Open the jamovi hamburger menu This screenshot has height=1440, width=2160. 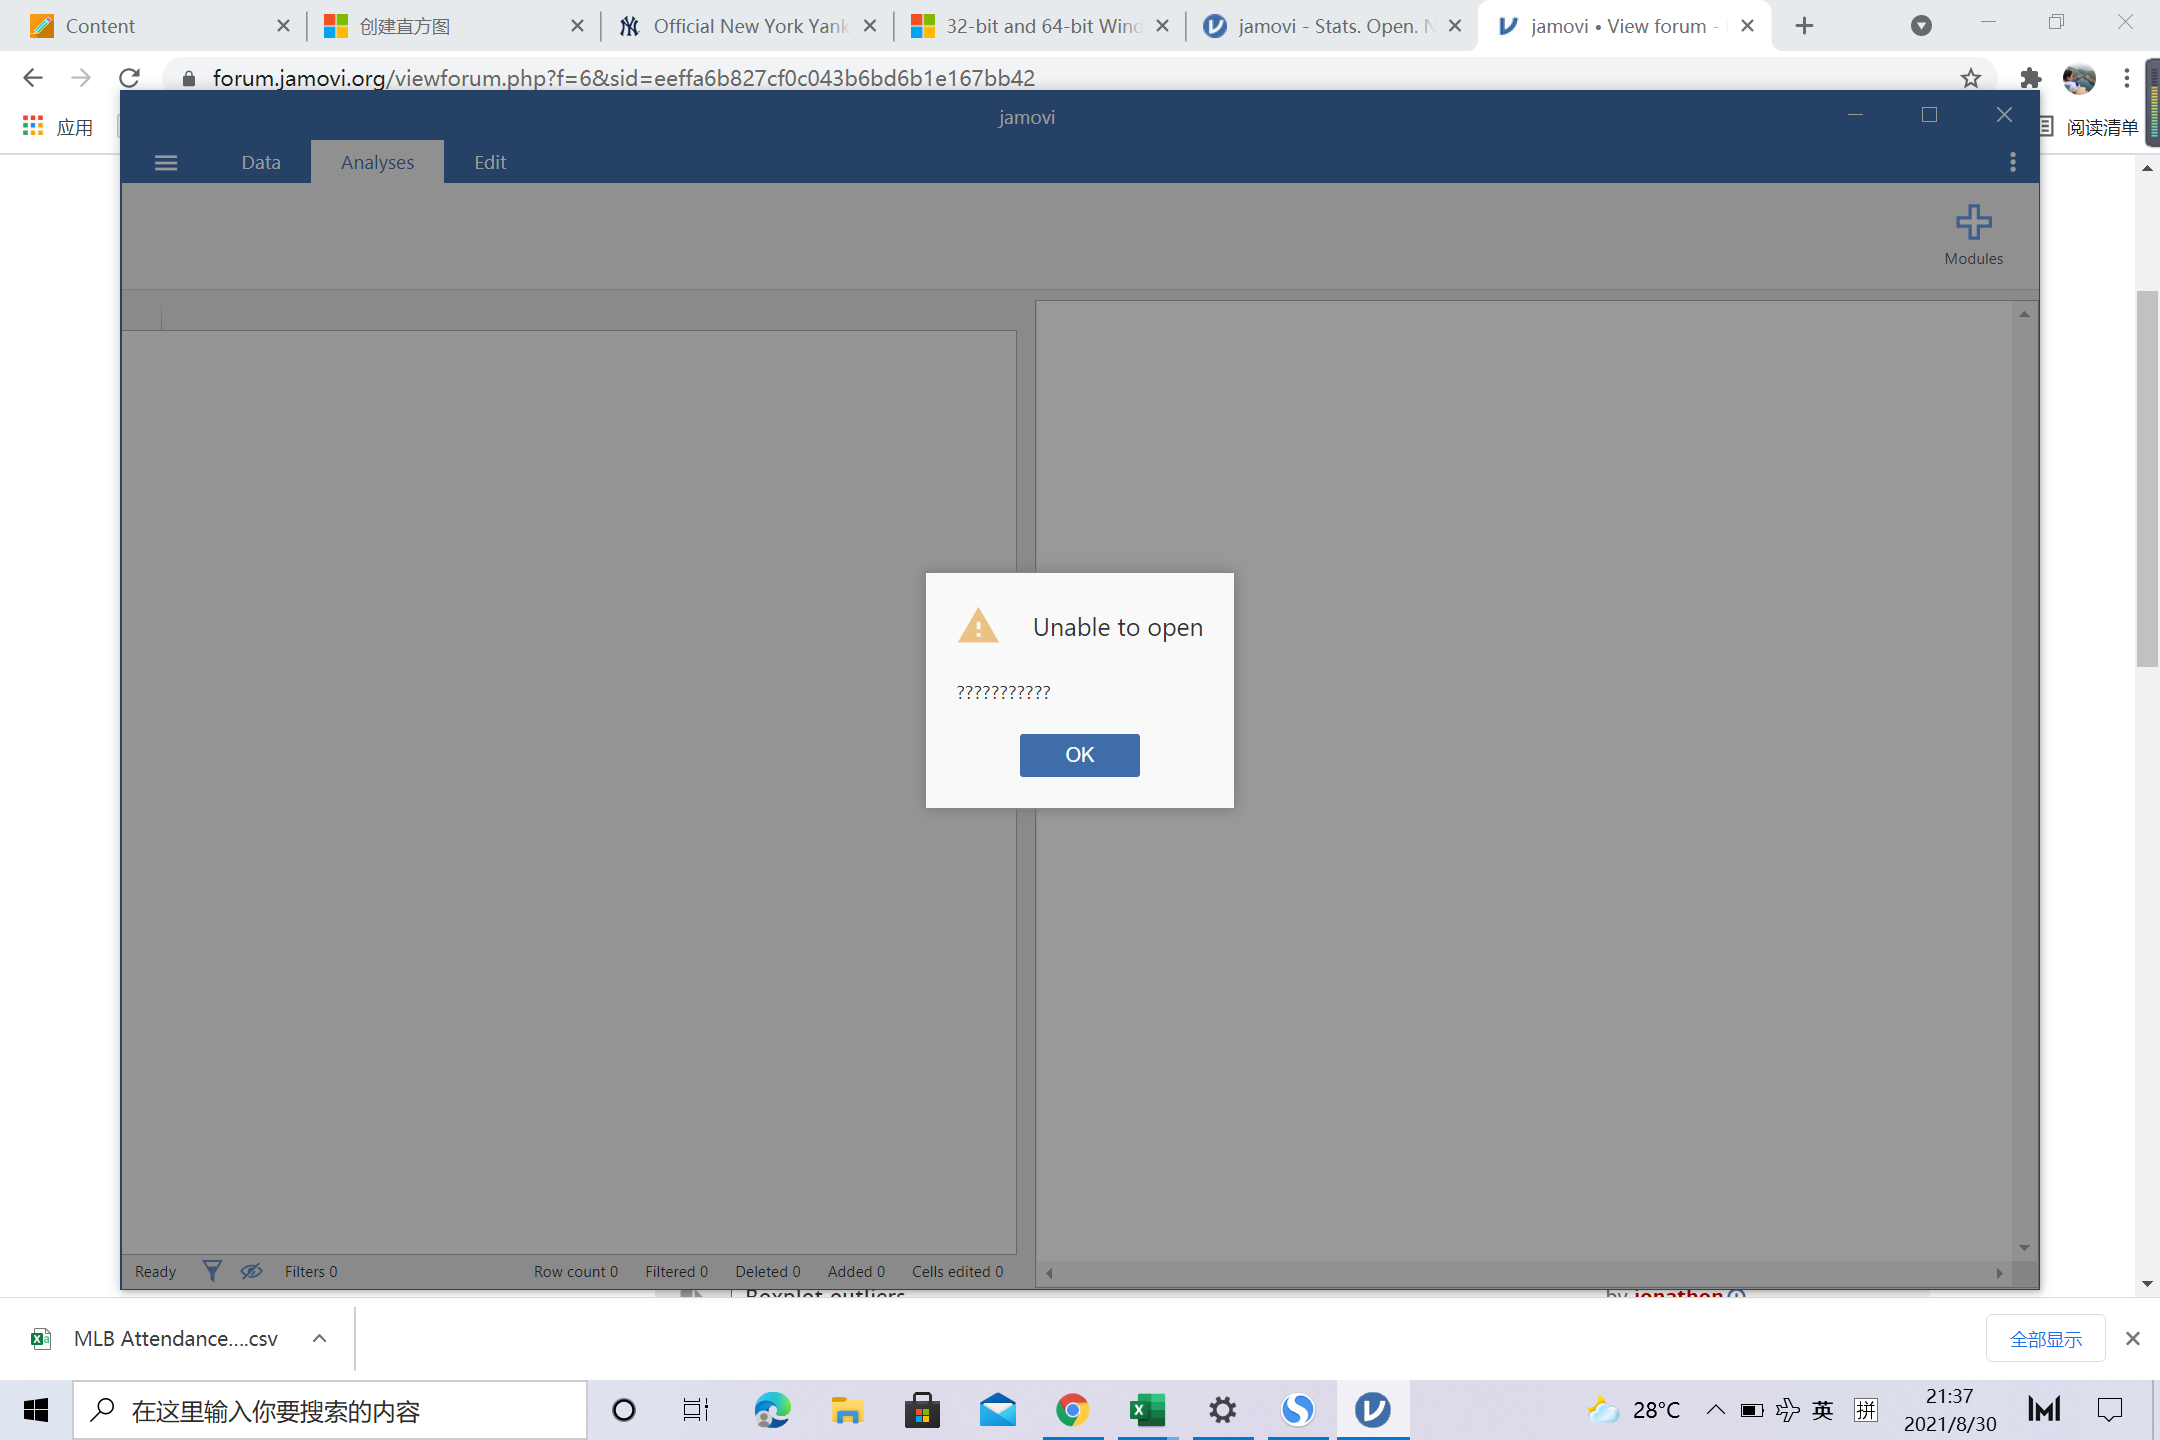pyautogui.click(x=166, y=163)
